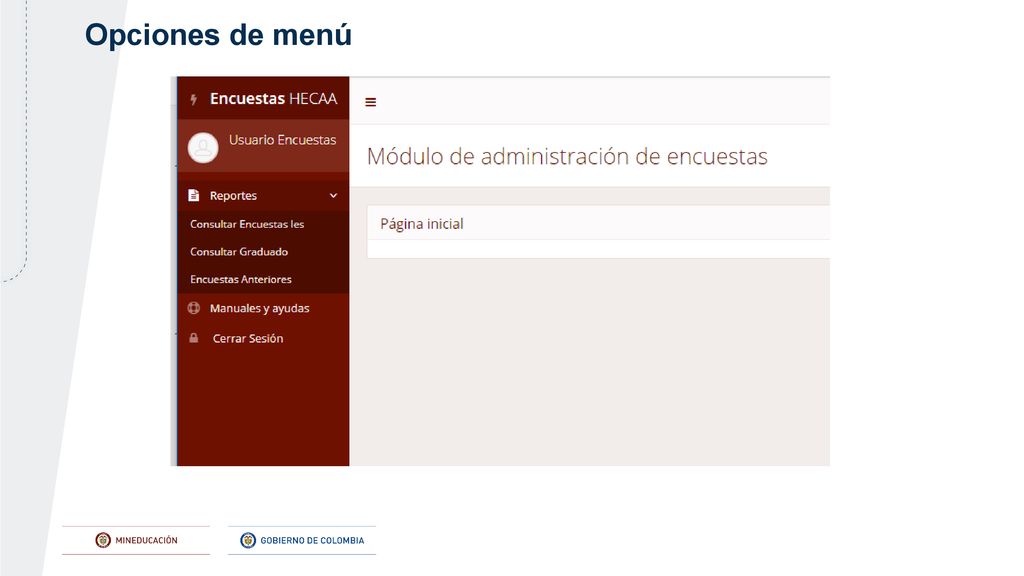1024x576 pixels.
Task: Open the Reportes menu
Action: tap(263, 195)
